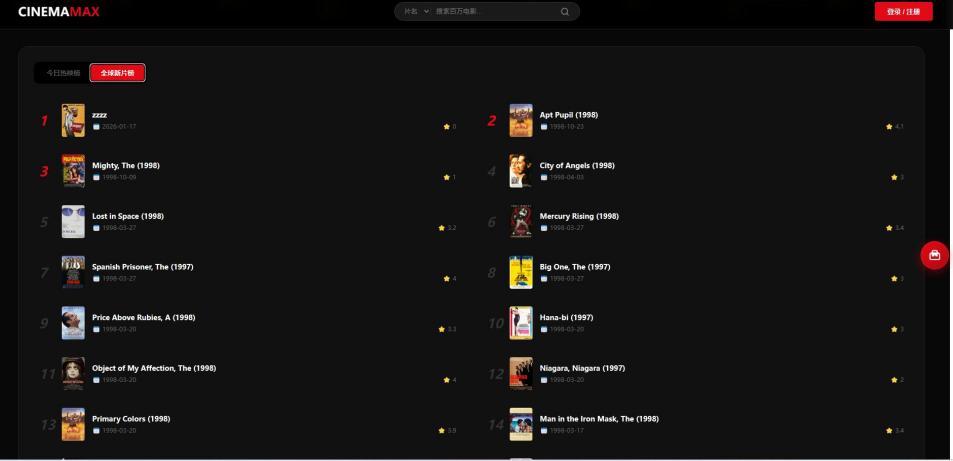Viewport: 953px width, 461px height.
Task: Click the star icon beside Mercury Rising rating
Action: tap(889, 228)
